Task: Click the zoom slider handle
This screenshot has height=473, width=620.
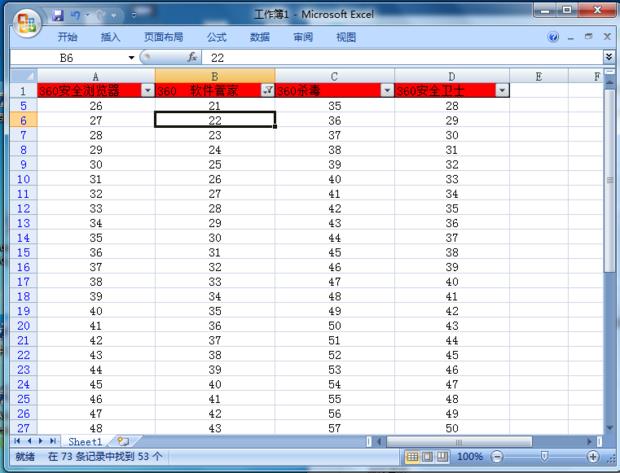Action: click(x=545, y=457)
